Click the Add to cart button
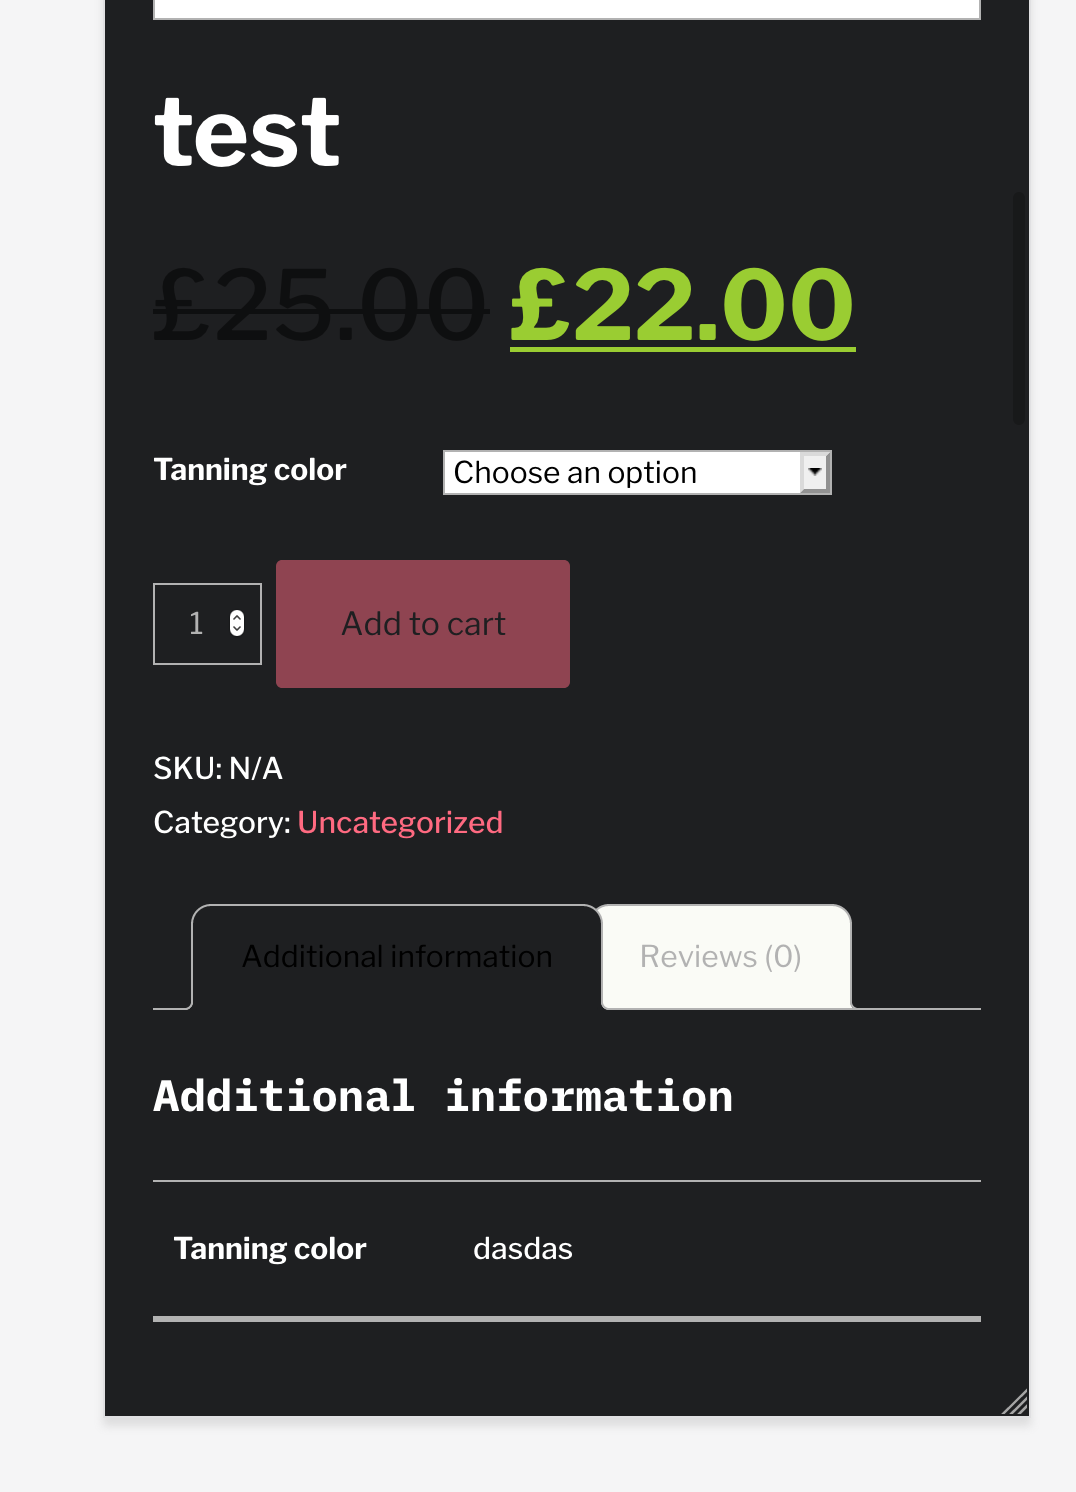1076x1492 pixels. coord(422,624)
